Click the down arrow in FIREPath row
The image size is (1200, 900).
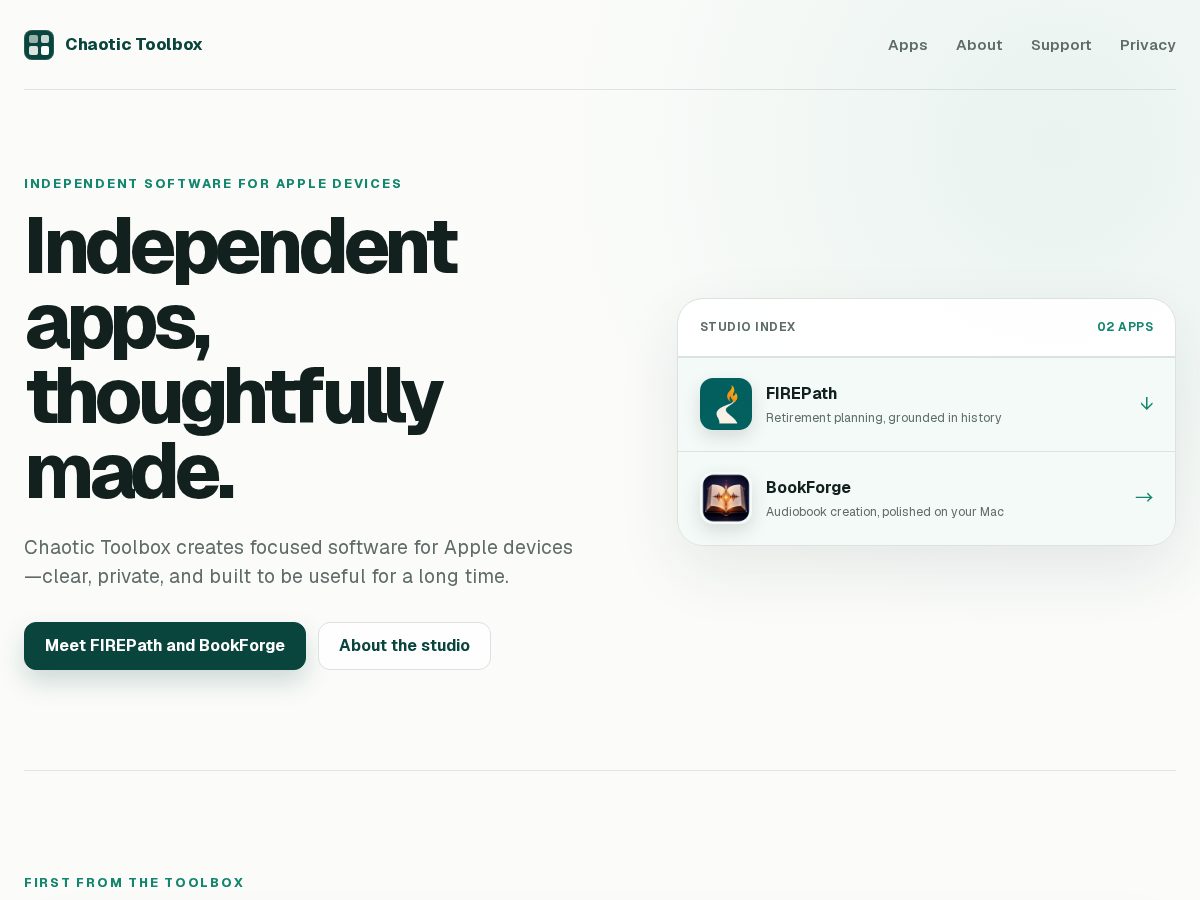pos(1146,404)
